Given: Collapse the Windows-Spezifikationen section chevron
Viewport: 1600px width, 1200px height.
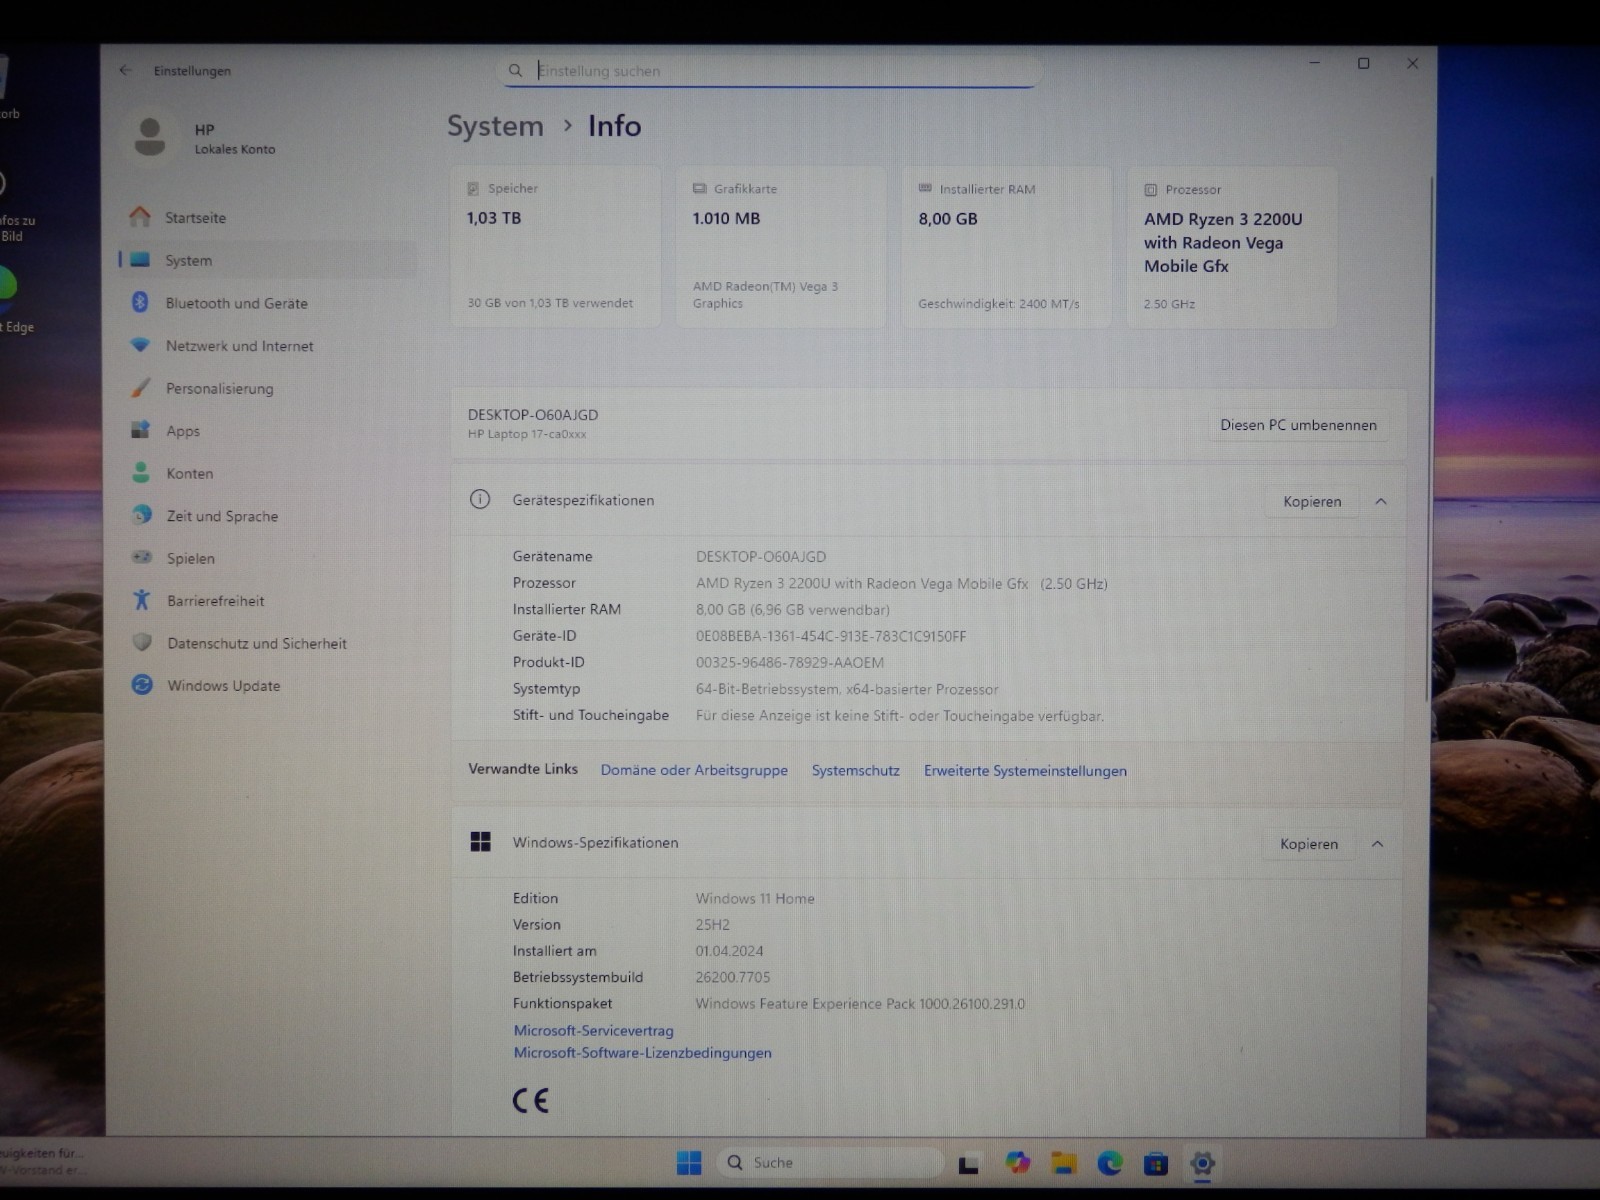Looking at the screenshot, I should pos(1377,844).
